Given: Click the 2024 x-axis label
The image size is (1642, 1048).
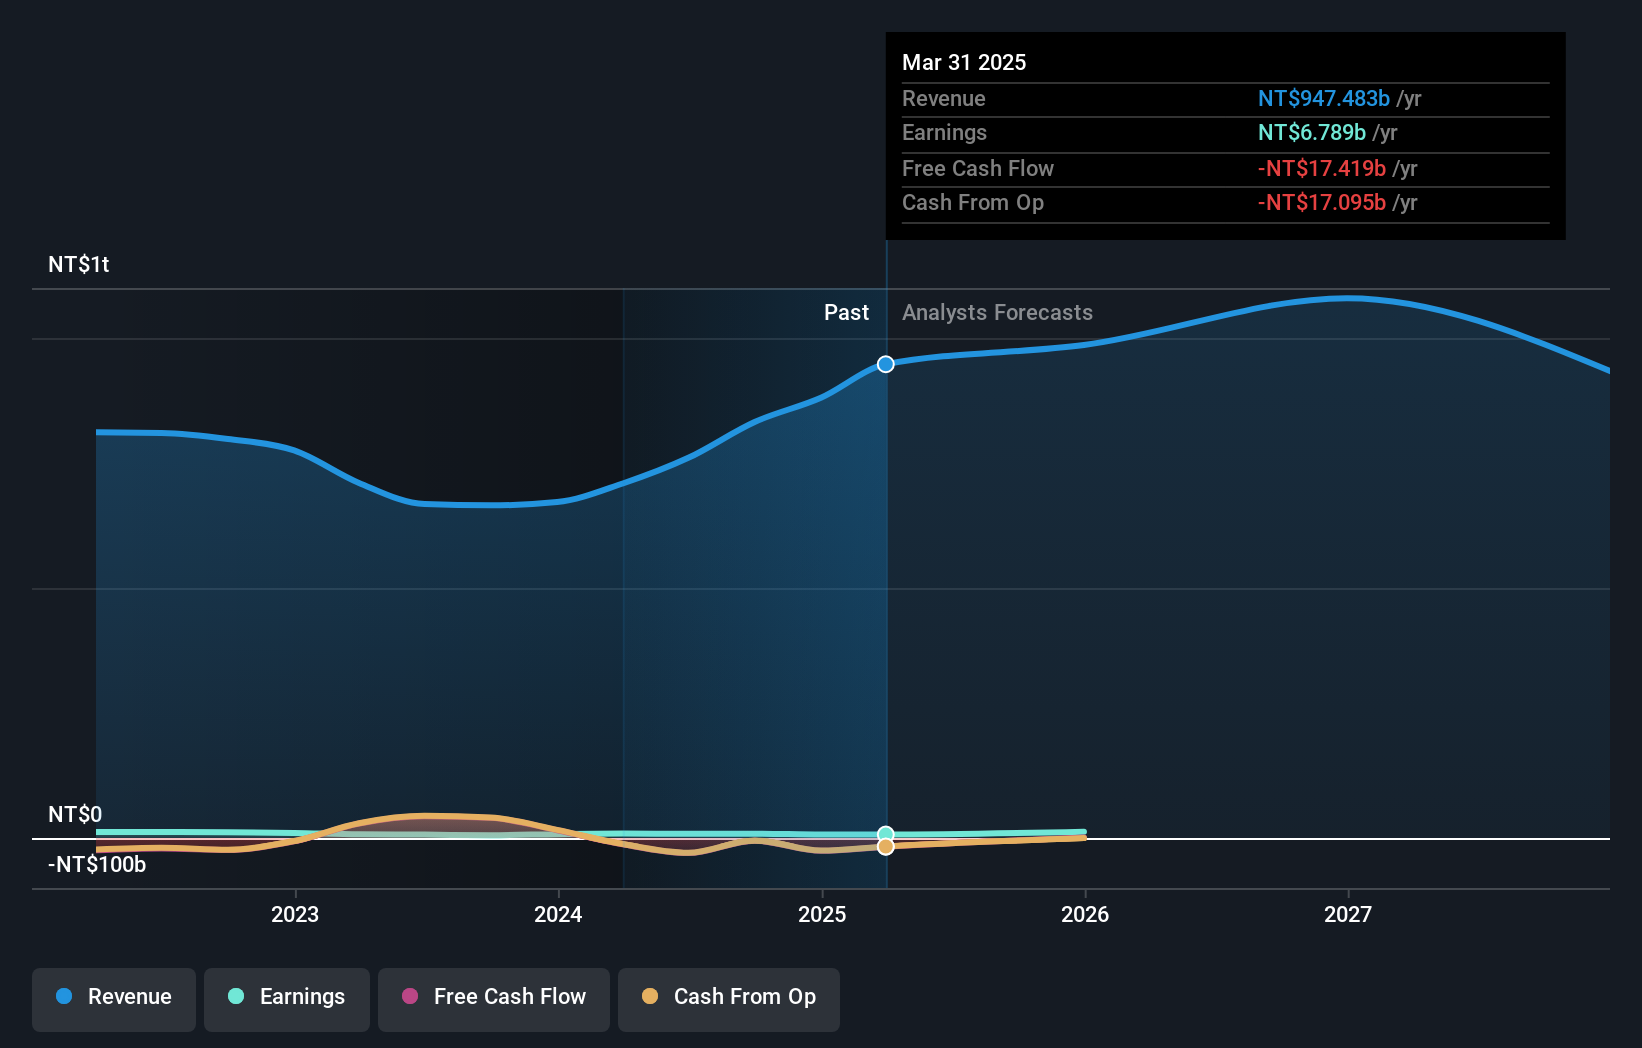Looking at the screenshot, I should pyautogui.click(x=558, y=914).
